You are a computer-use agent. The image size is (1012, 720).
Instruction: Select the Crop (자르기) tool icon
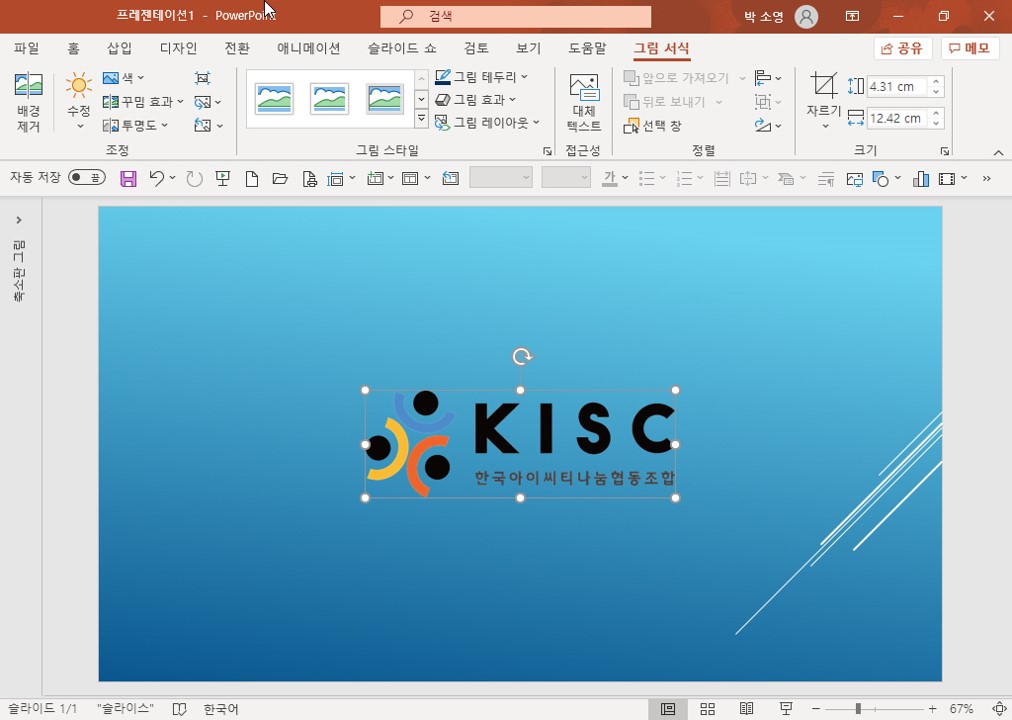(824, 85)
